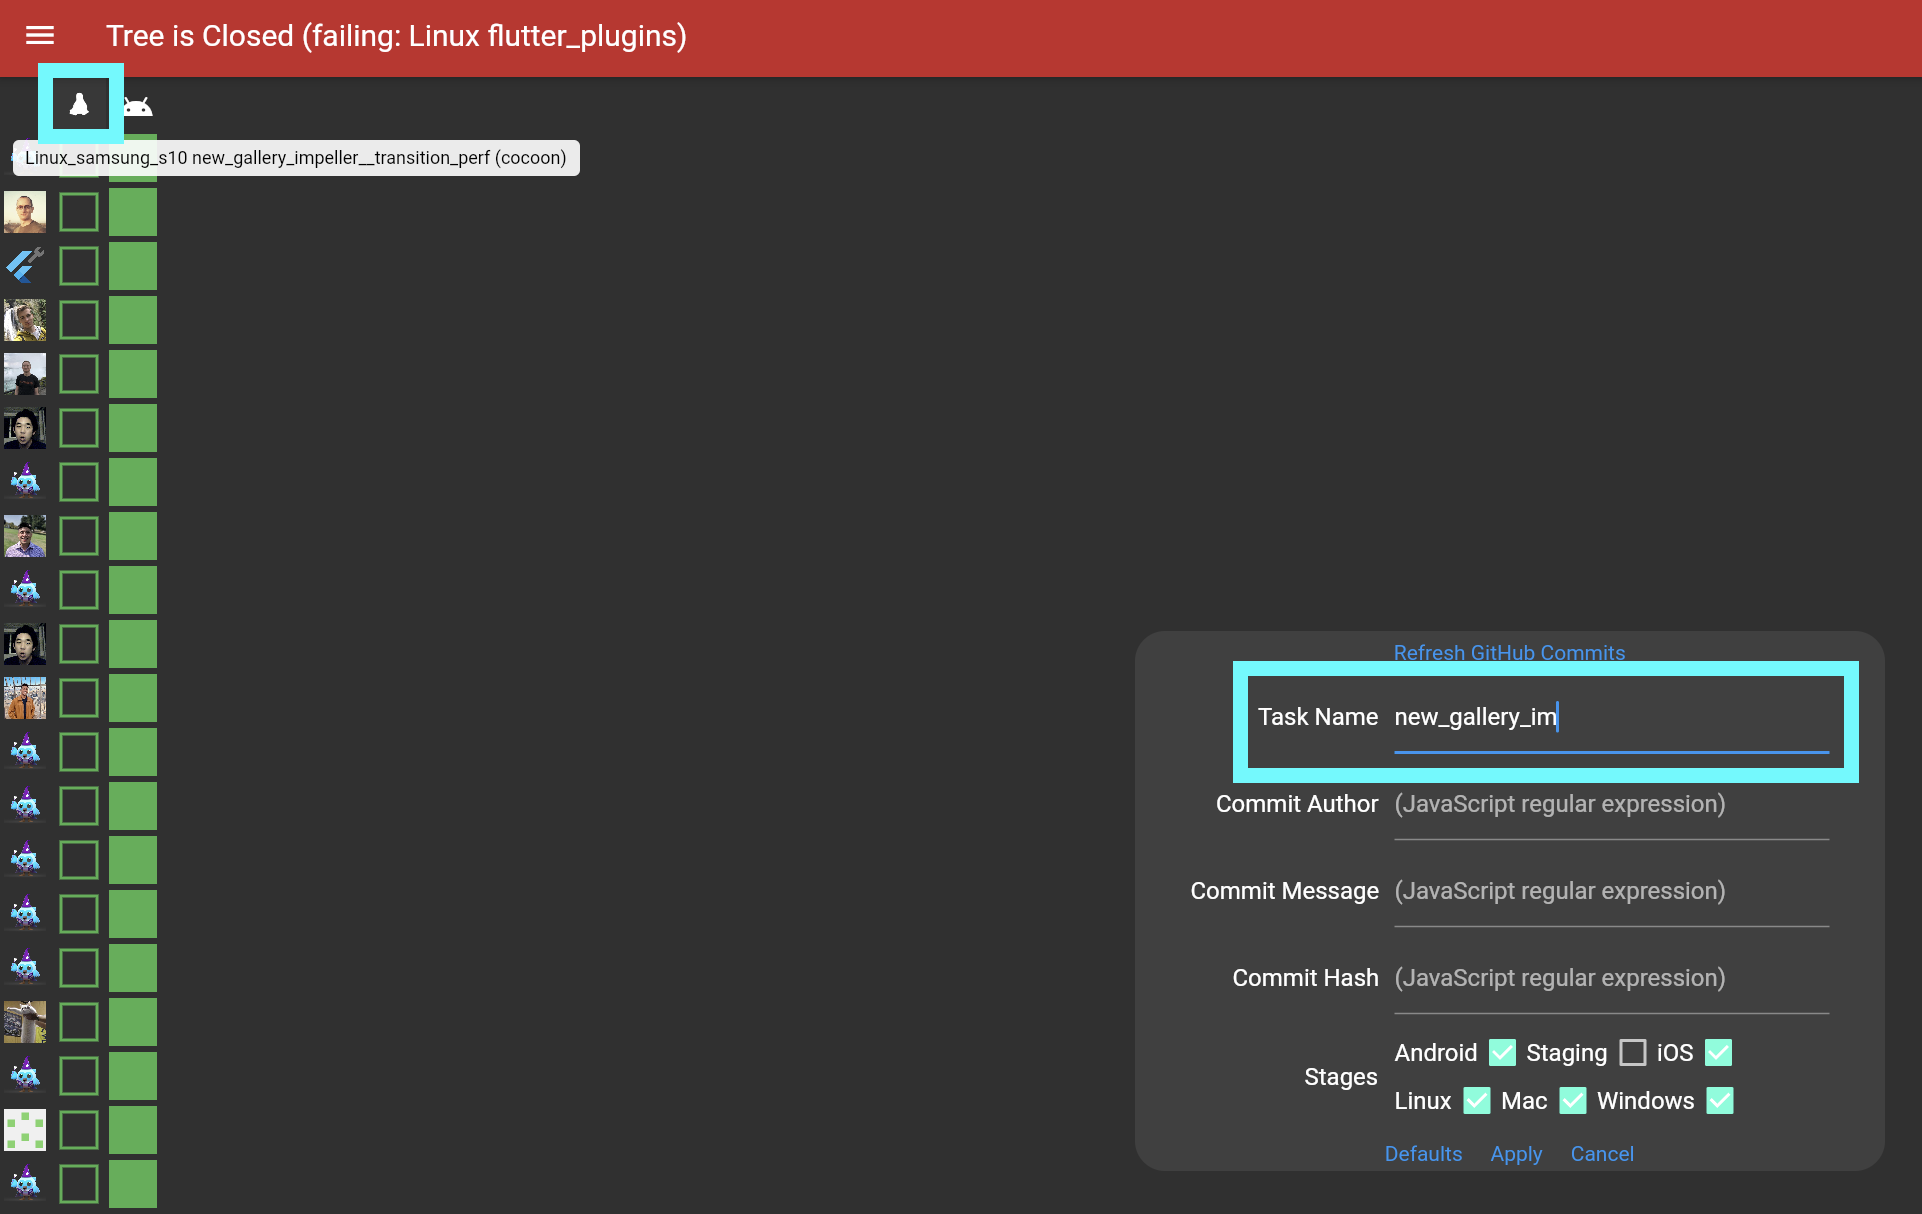Screen dimensions: 1922x1214
Task: Uncheck the iOS stage checkbox
Action: (1719, 1052)
